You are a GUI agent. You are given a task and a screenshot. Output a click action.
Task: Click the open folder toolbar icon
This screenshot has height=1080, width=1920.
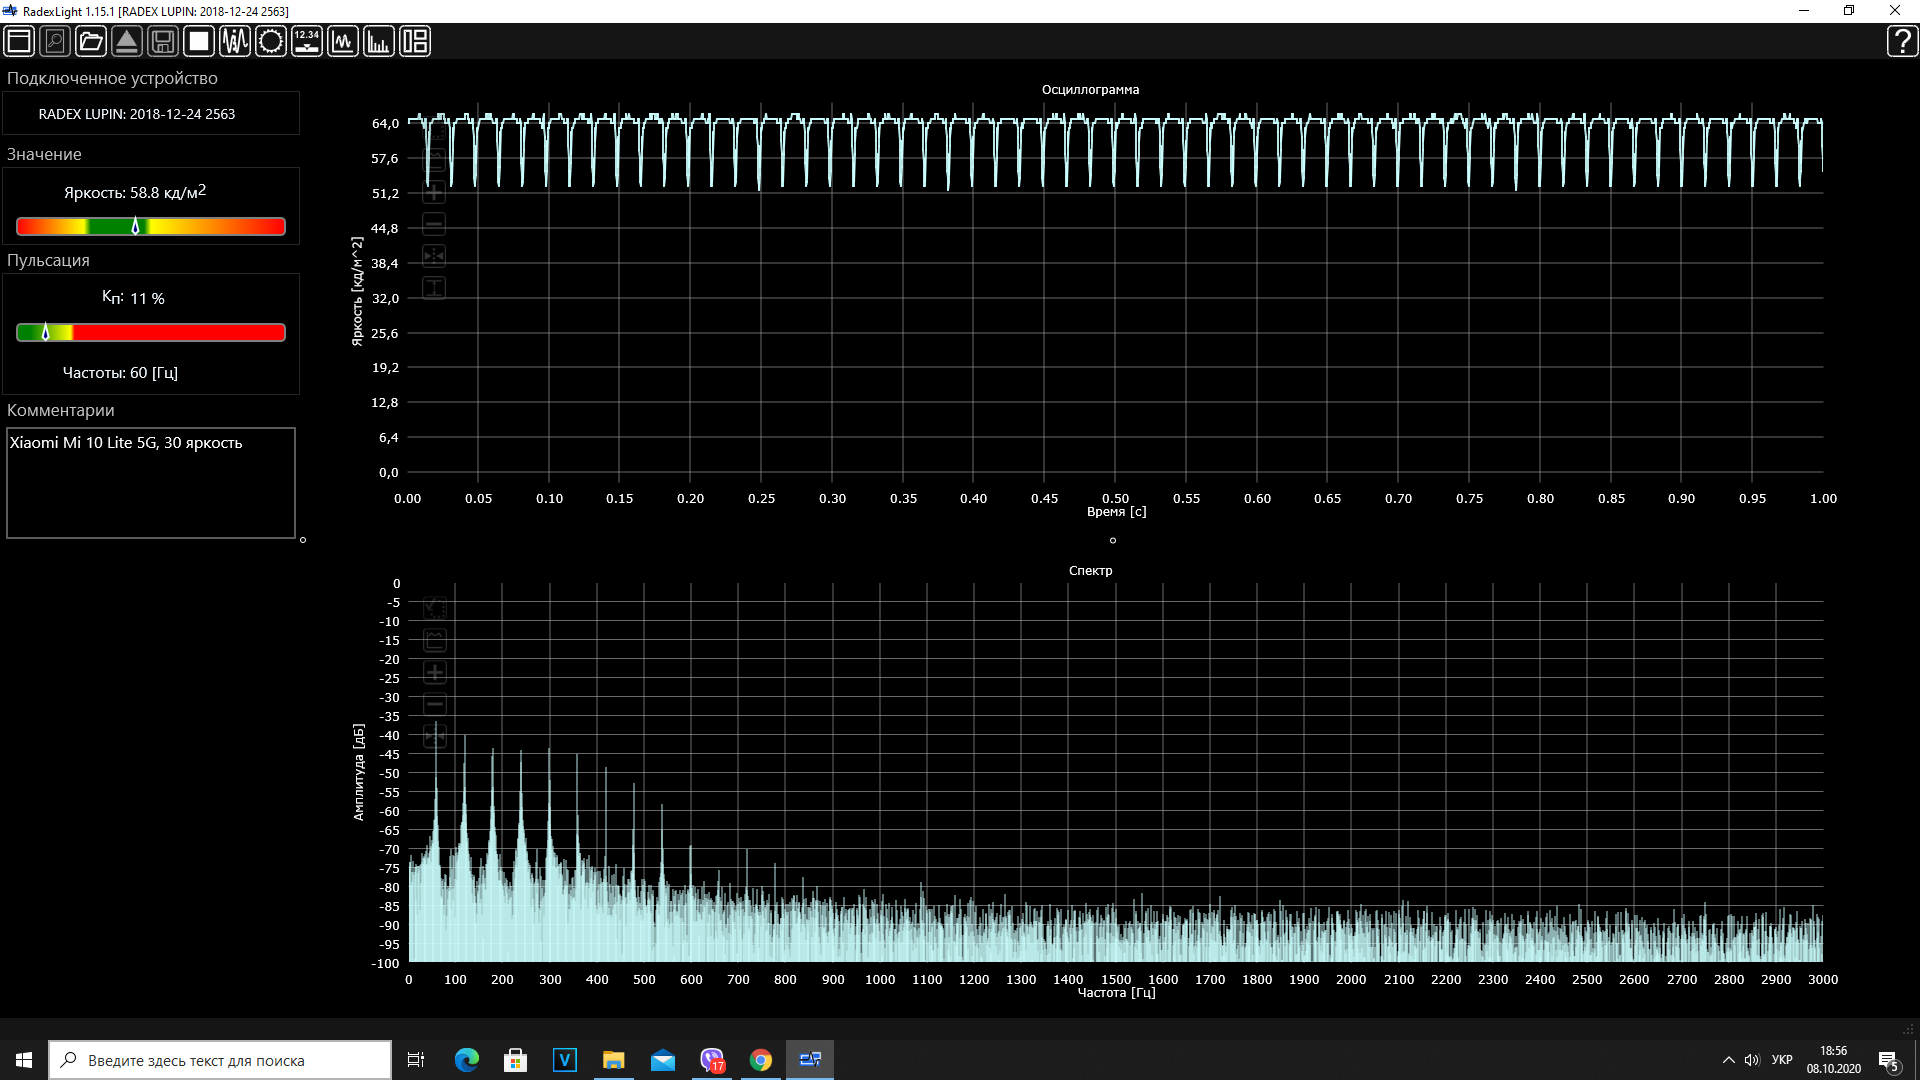(91, 41)
